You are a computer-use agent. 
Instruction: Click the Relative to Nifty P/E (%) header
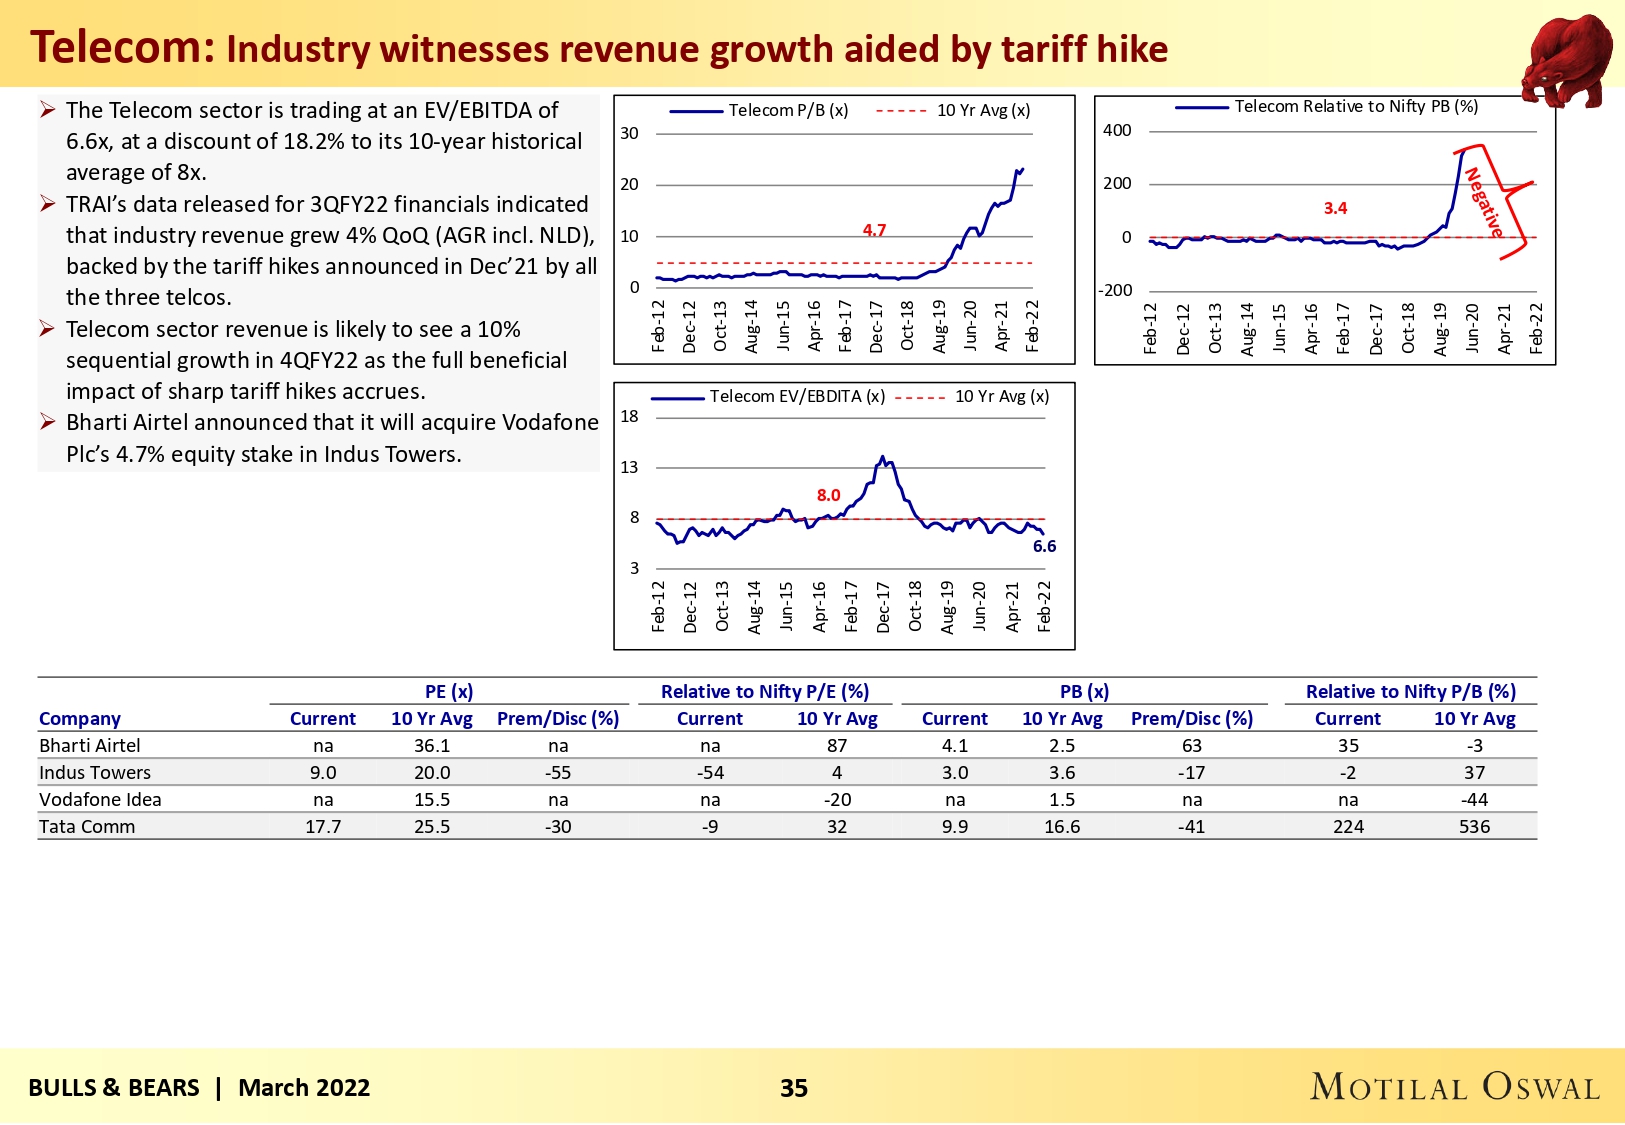click(765, 692)
